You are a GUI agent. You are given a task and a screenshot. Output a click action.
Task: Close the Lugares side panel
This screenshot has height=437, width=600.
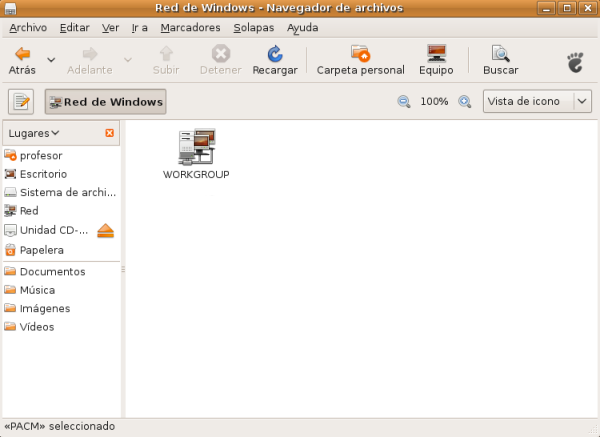[109, 133]
